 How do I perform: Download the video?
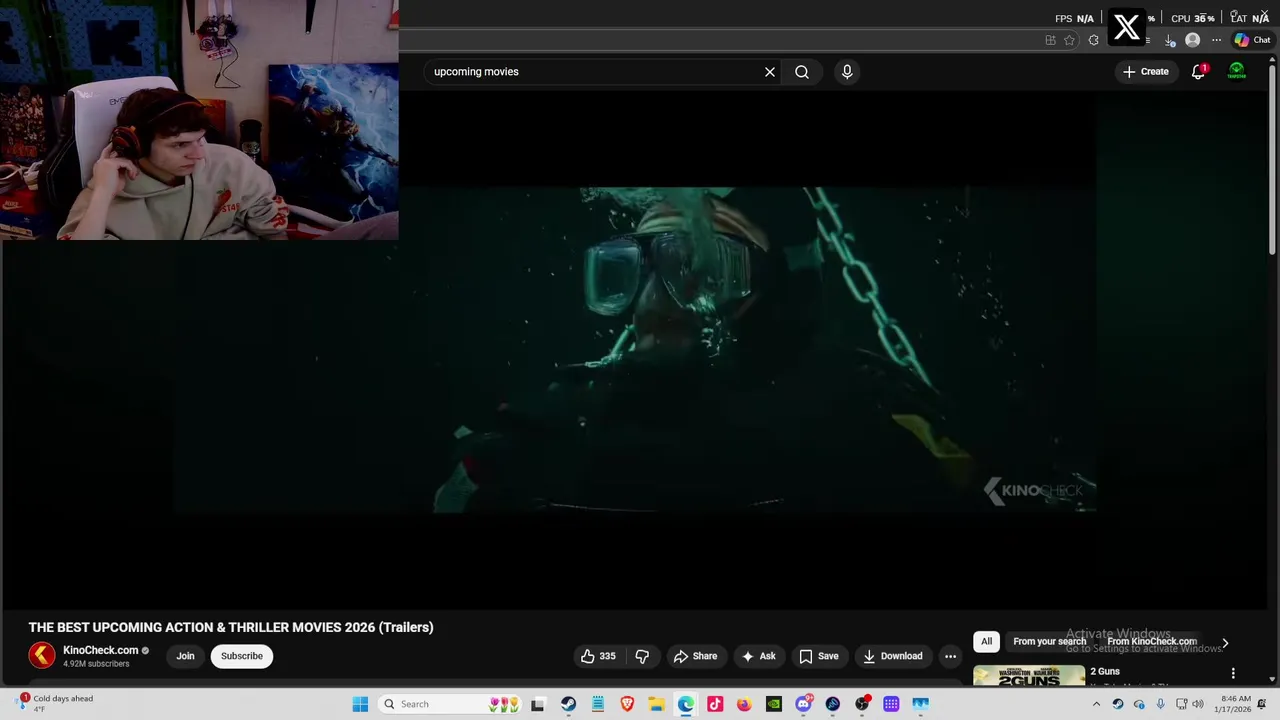pos(892,656)
